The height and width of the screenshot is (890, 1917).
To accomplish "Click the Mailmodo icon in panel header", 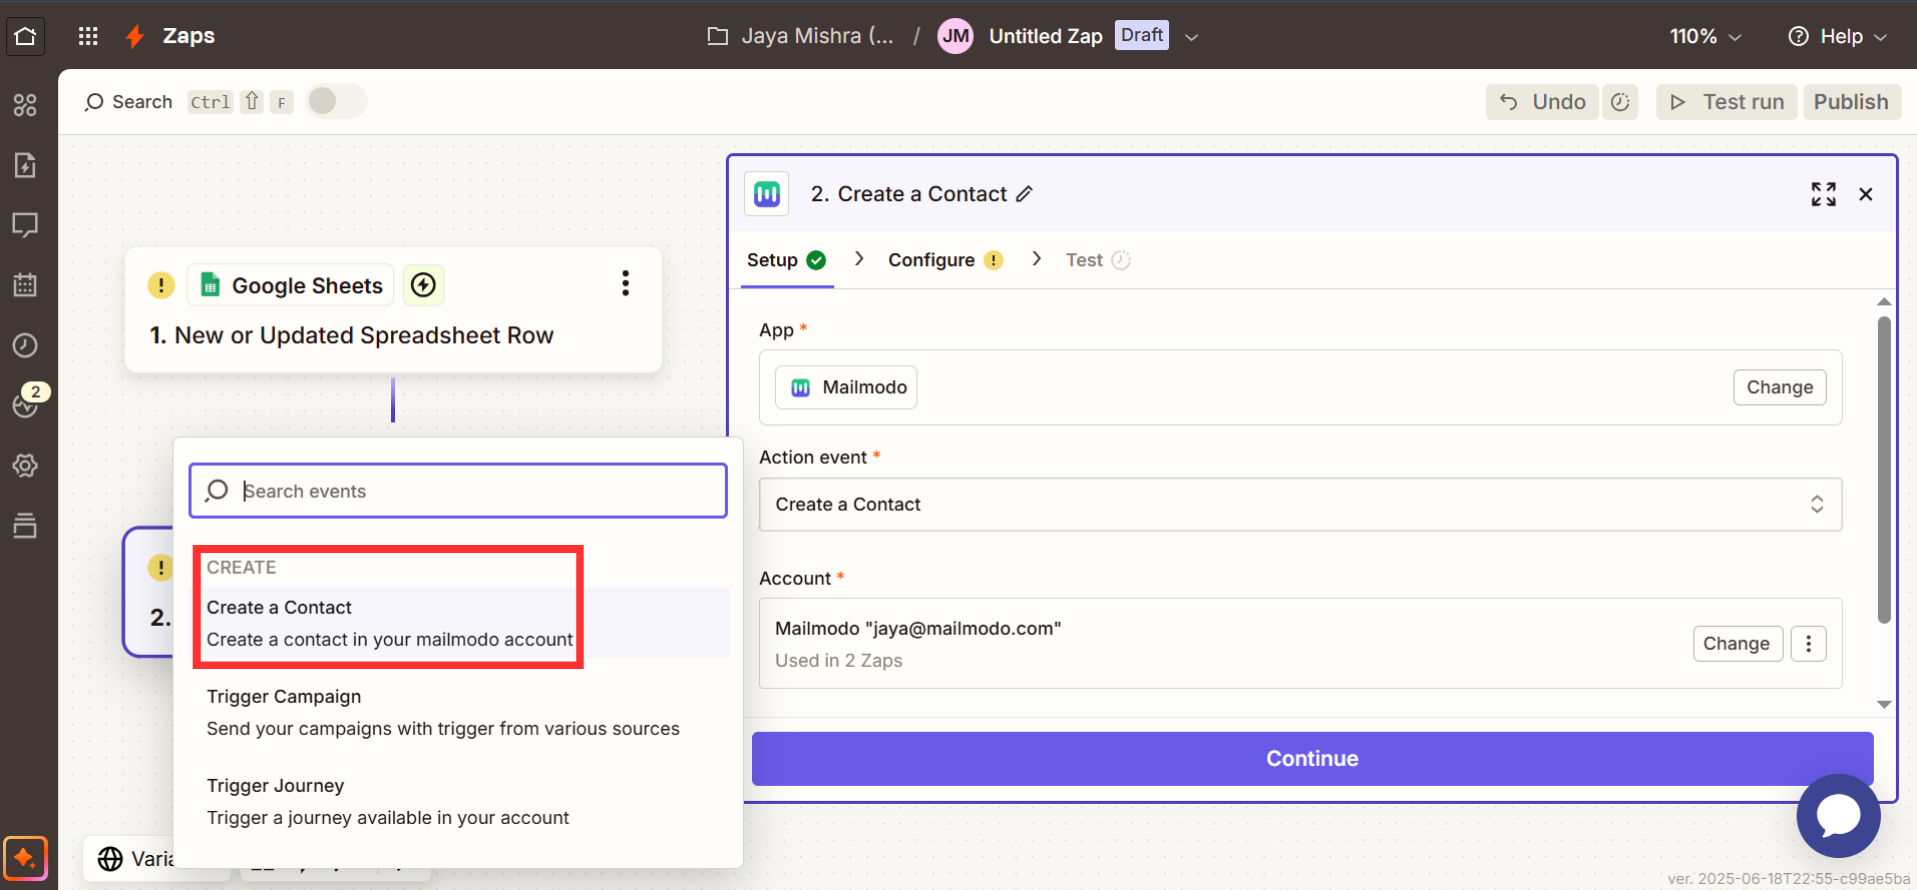I will 767,194.
